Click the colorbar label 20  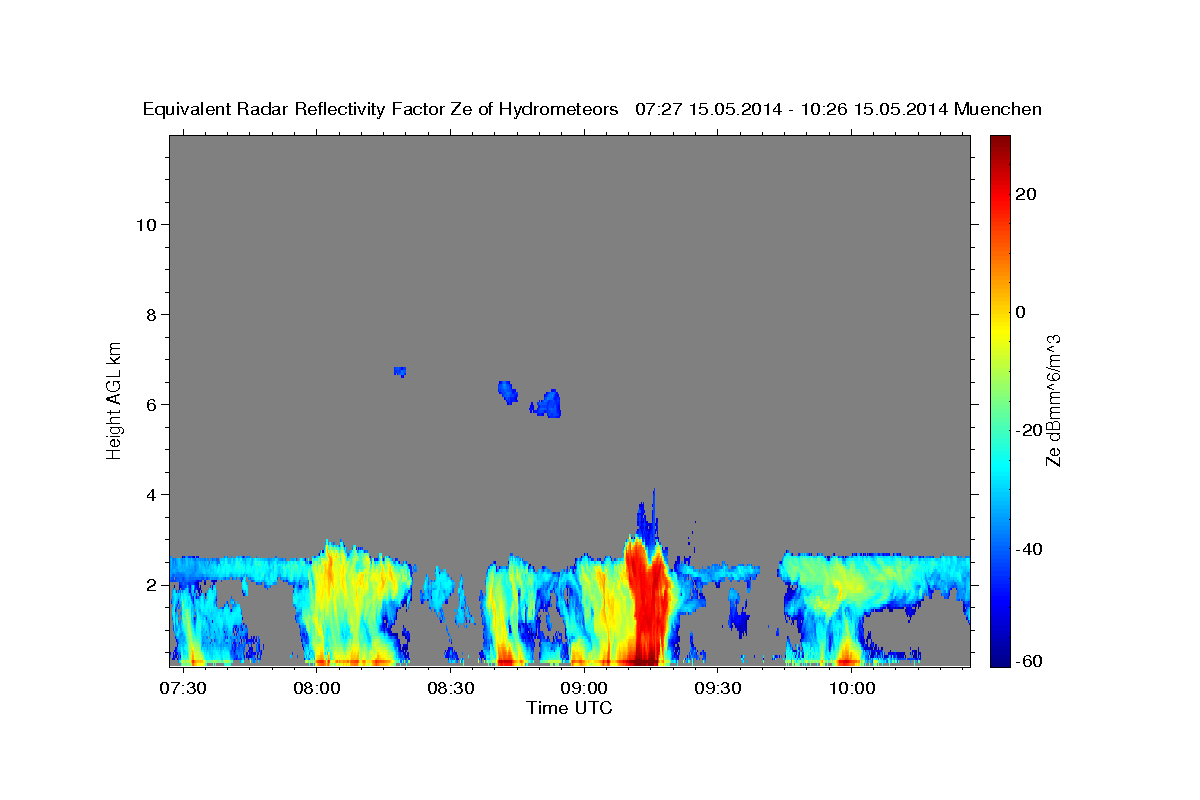click(x=1026, y=194)
